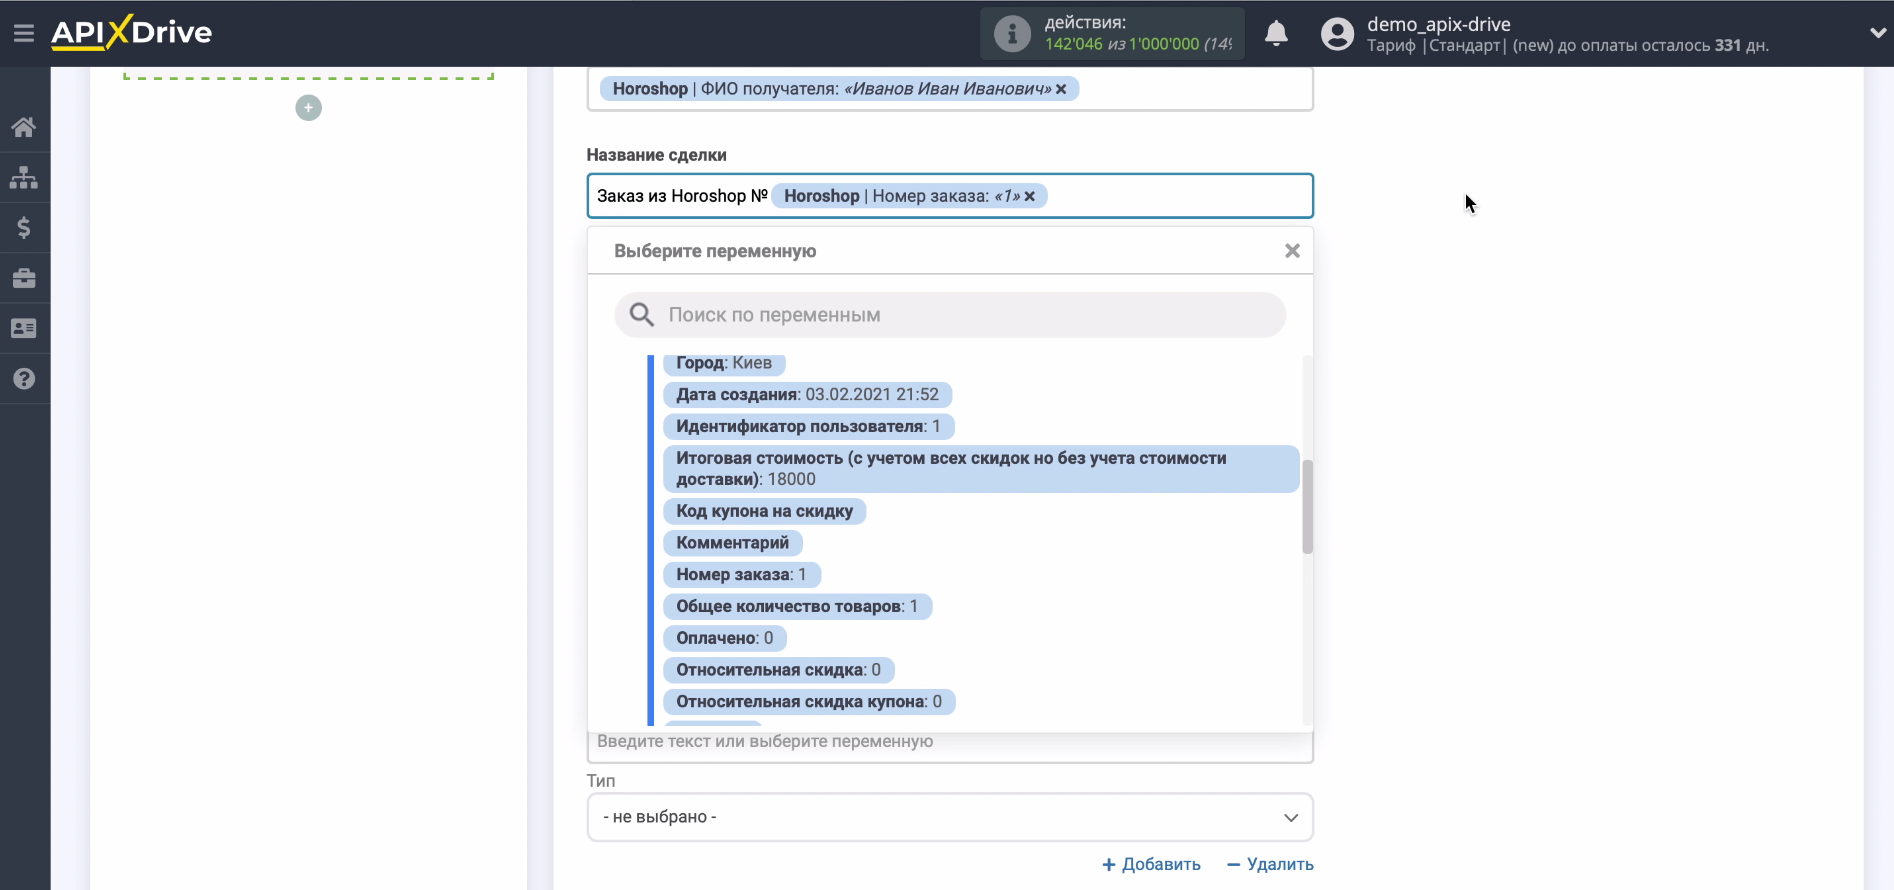
Task: Open the home sidebar icon
Action: 24,127
